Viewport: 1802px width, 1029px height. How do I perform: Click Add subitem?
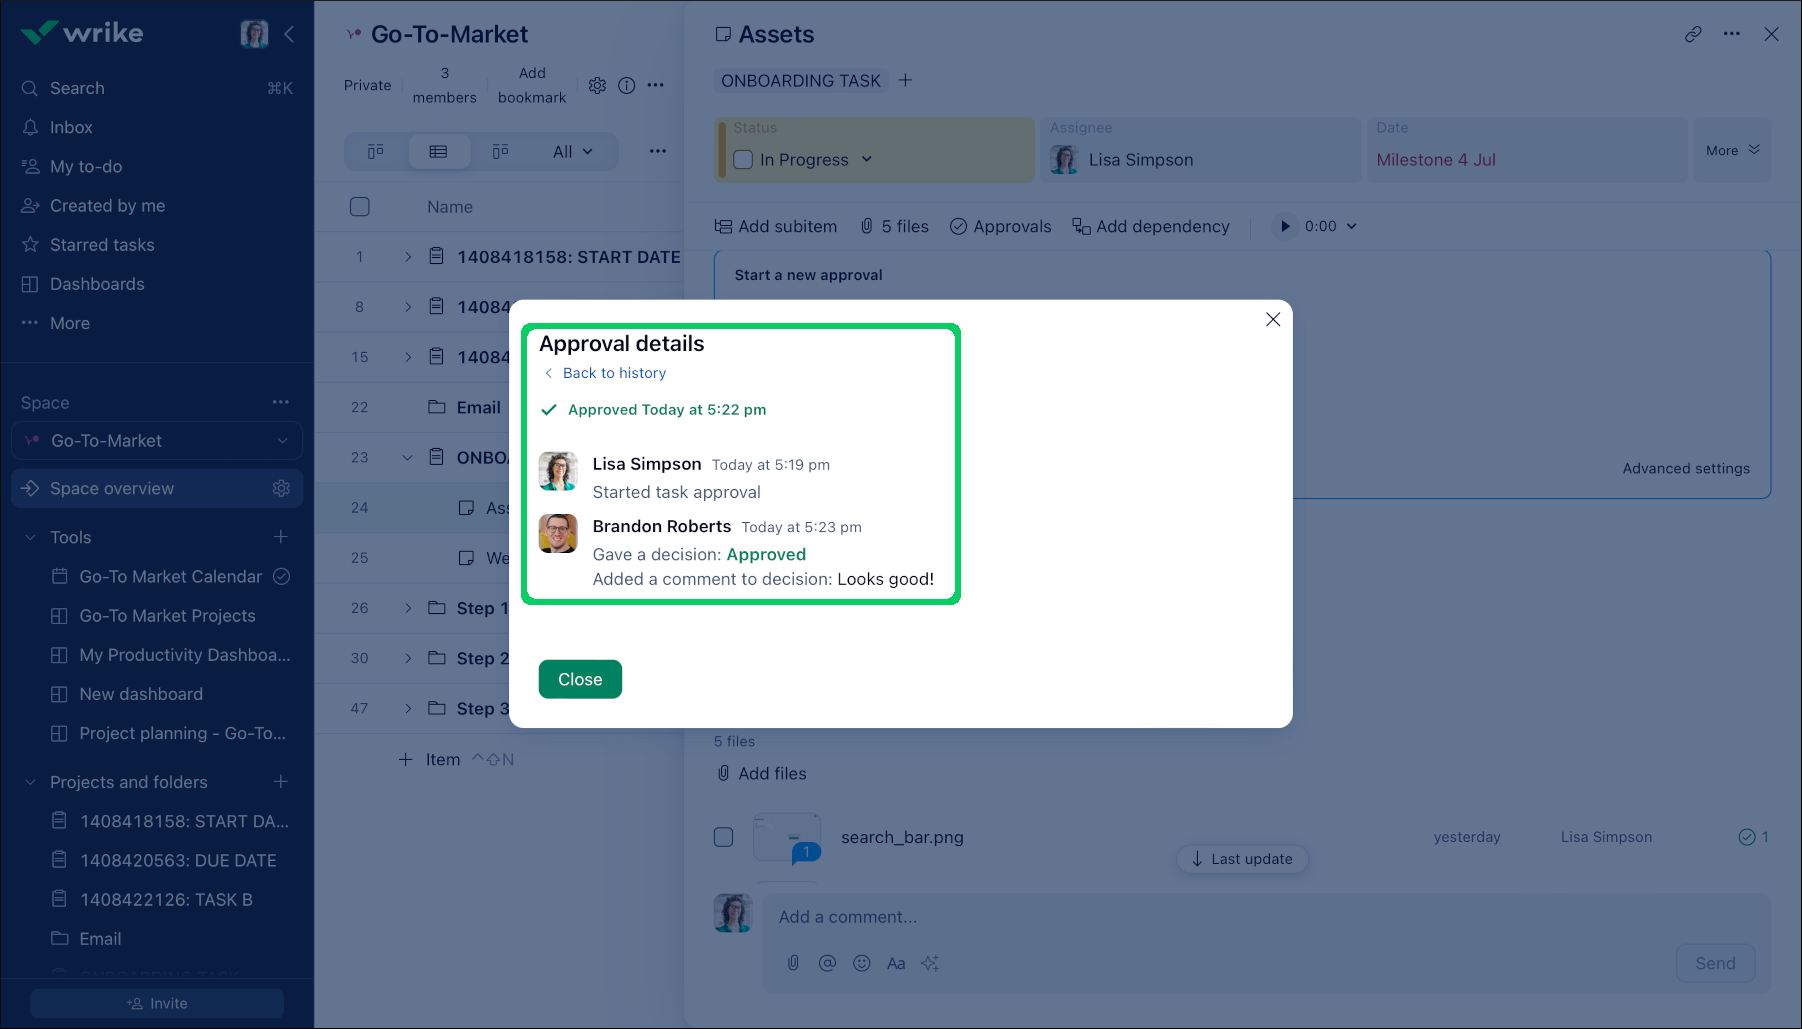(x=776, y=226)
